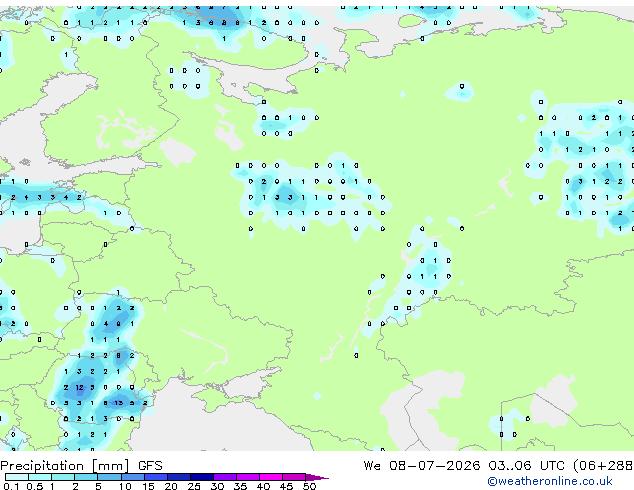634x490 pixels.
Task: Pick the 40–45 mm magenta legend swatch
Action: pos(271,477)
